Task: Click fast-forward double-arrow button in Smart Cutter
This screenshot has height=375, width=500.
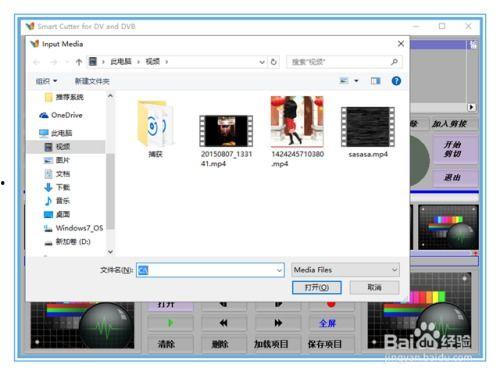Action: point(278,323)
